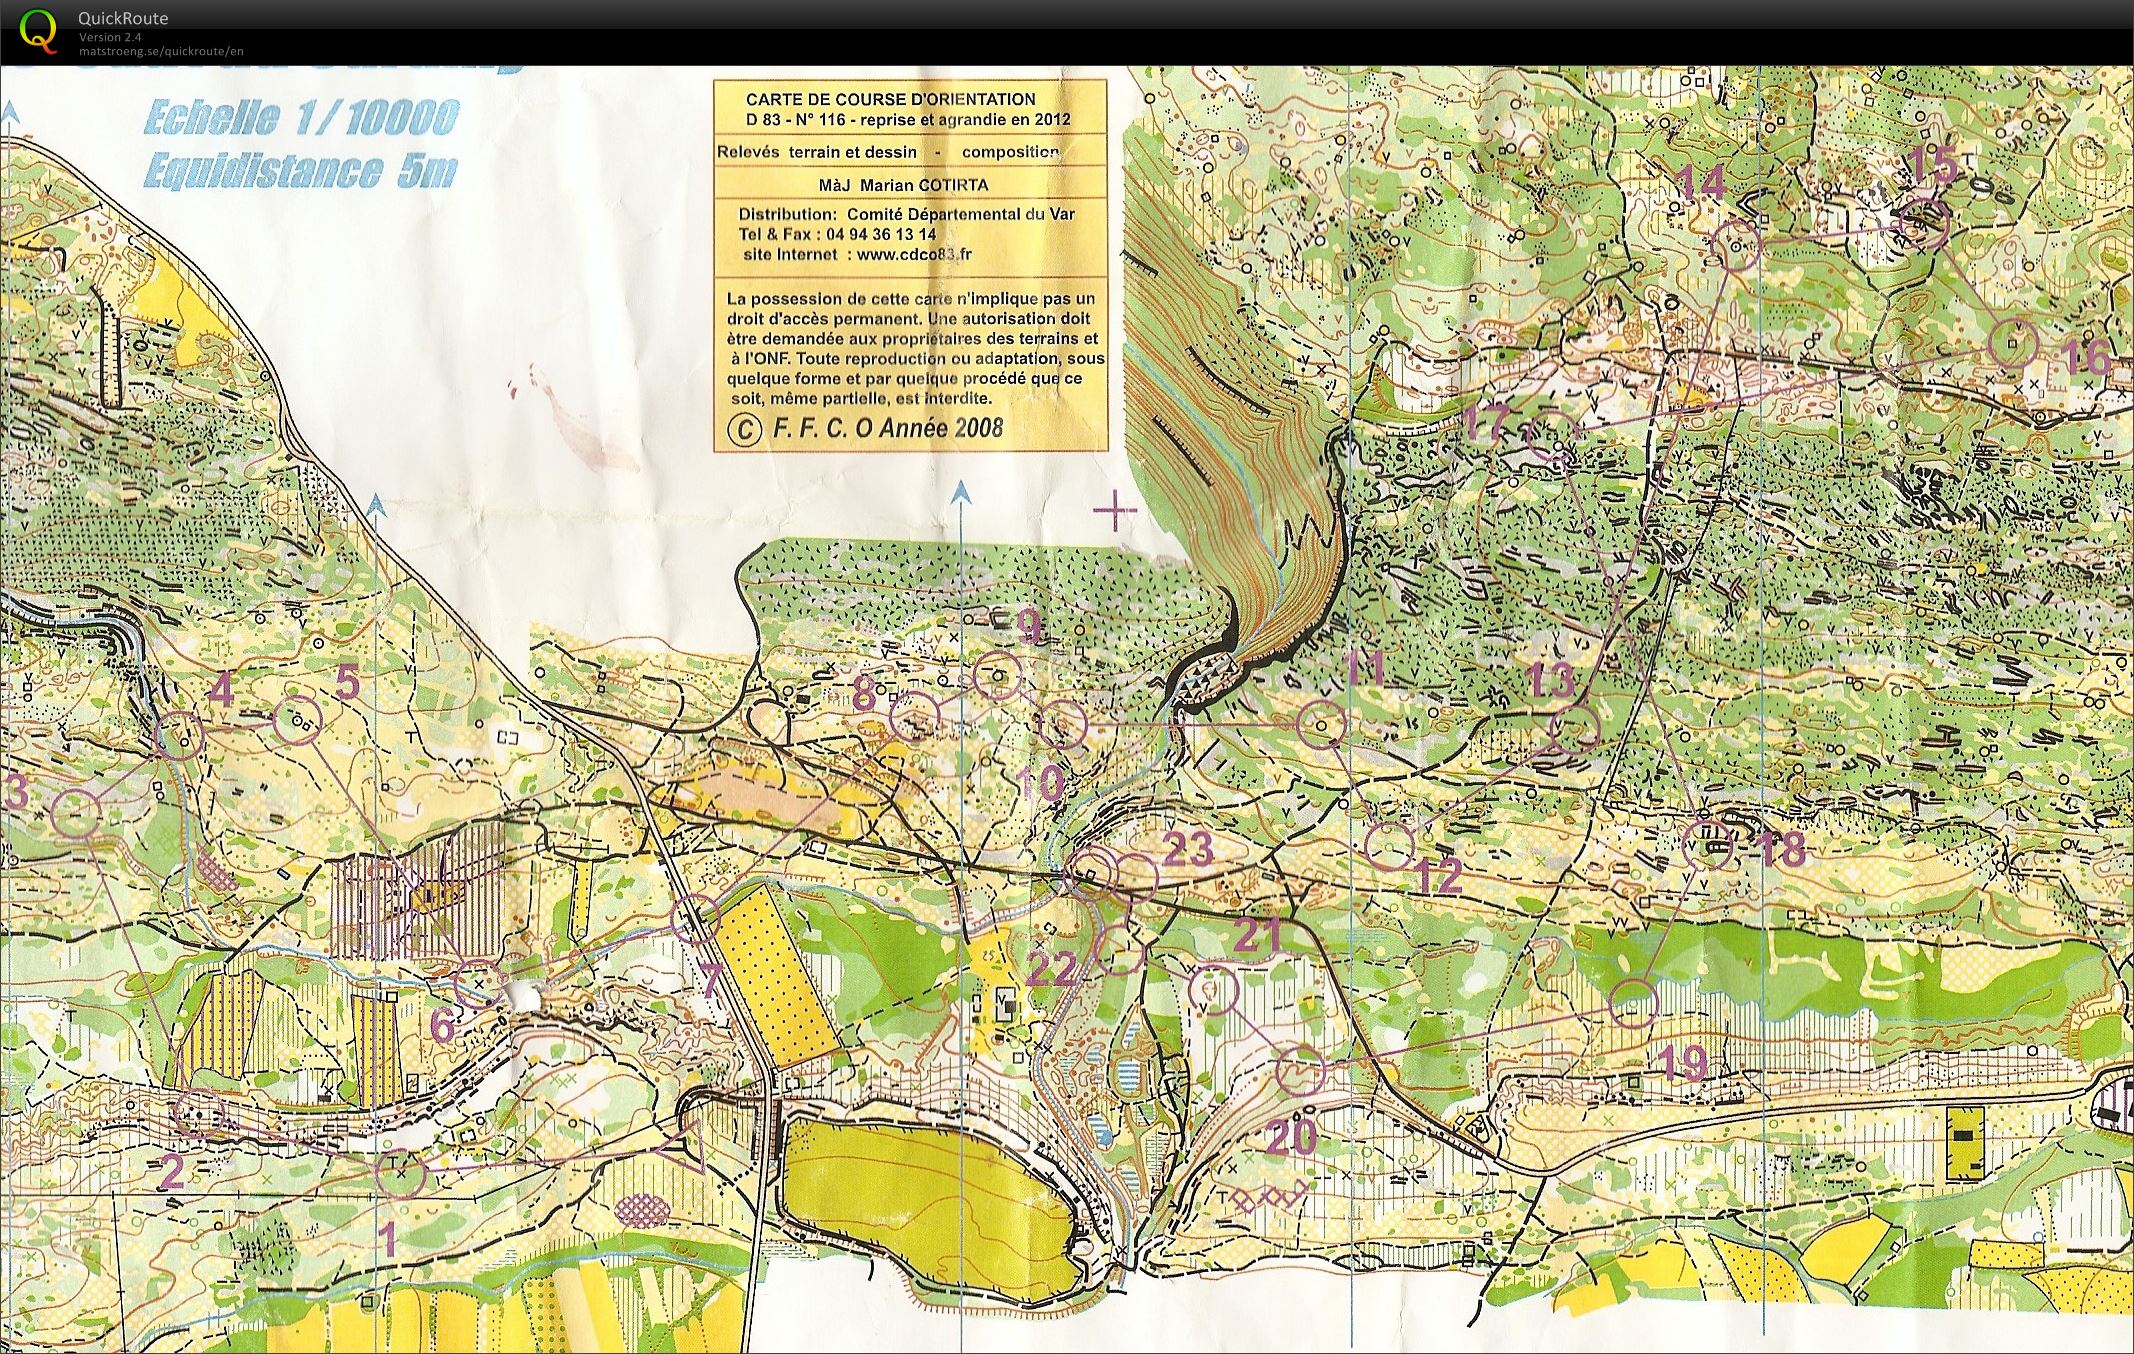Select control circle 9 on the map
Screen dimensions: 2134x1354
(x=997, y=675)
